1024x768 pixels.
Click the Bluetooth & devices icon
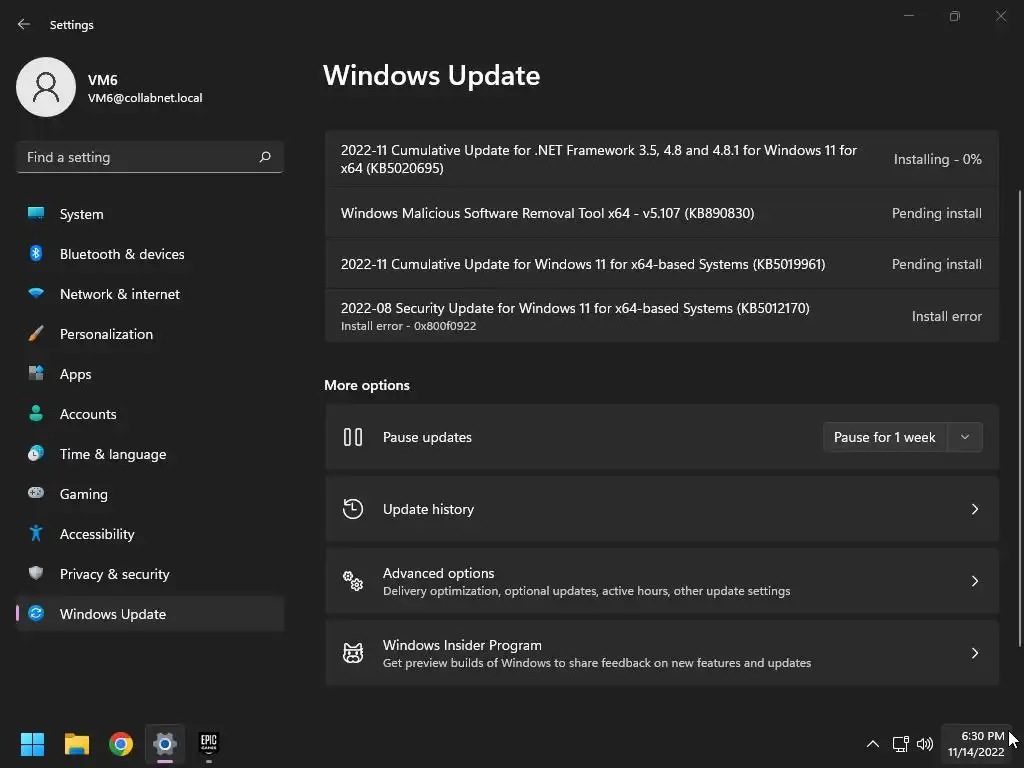36,254
